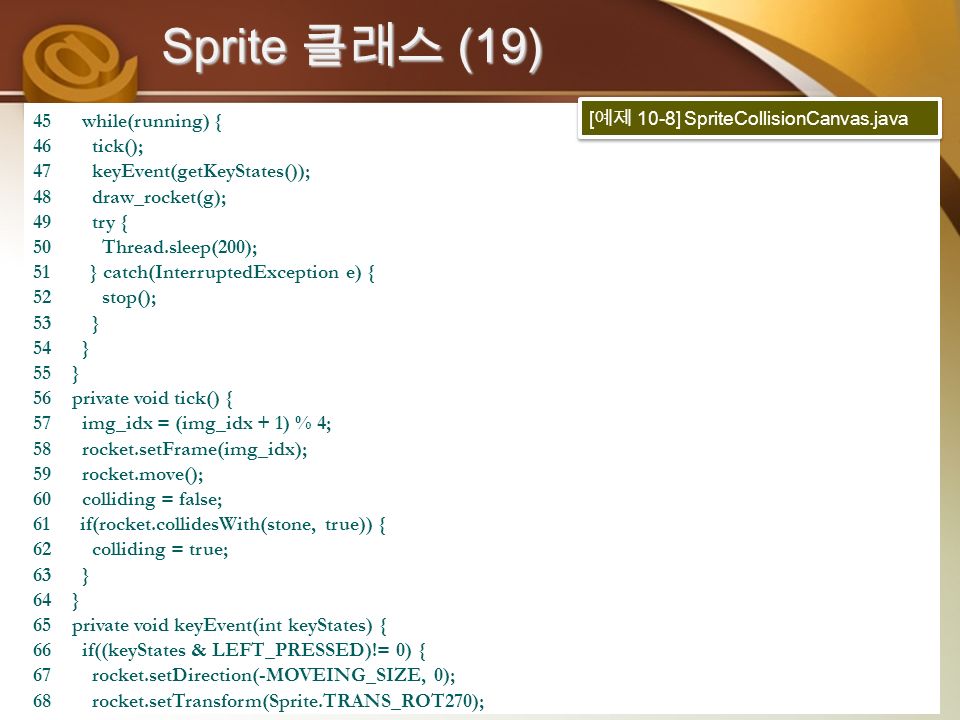Click closing brace on line 64

pos(75,601)
